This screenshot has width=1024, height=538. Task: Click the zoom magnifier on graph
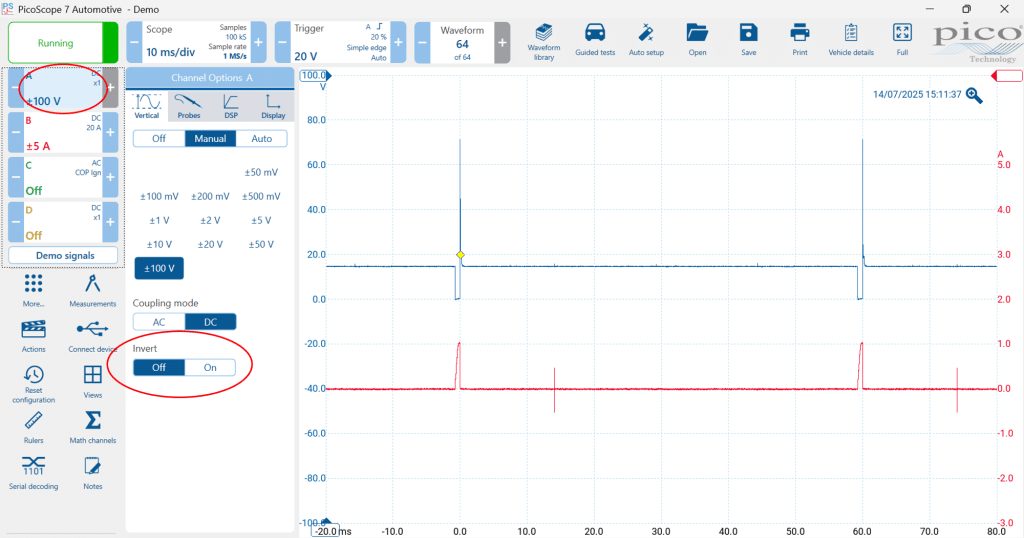[974, 95]
